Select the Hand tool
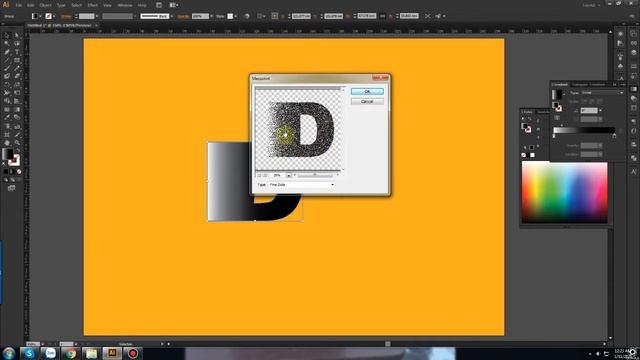 (7, 143)
